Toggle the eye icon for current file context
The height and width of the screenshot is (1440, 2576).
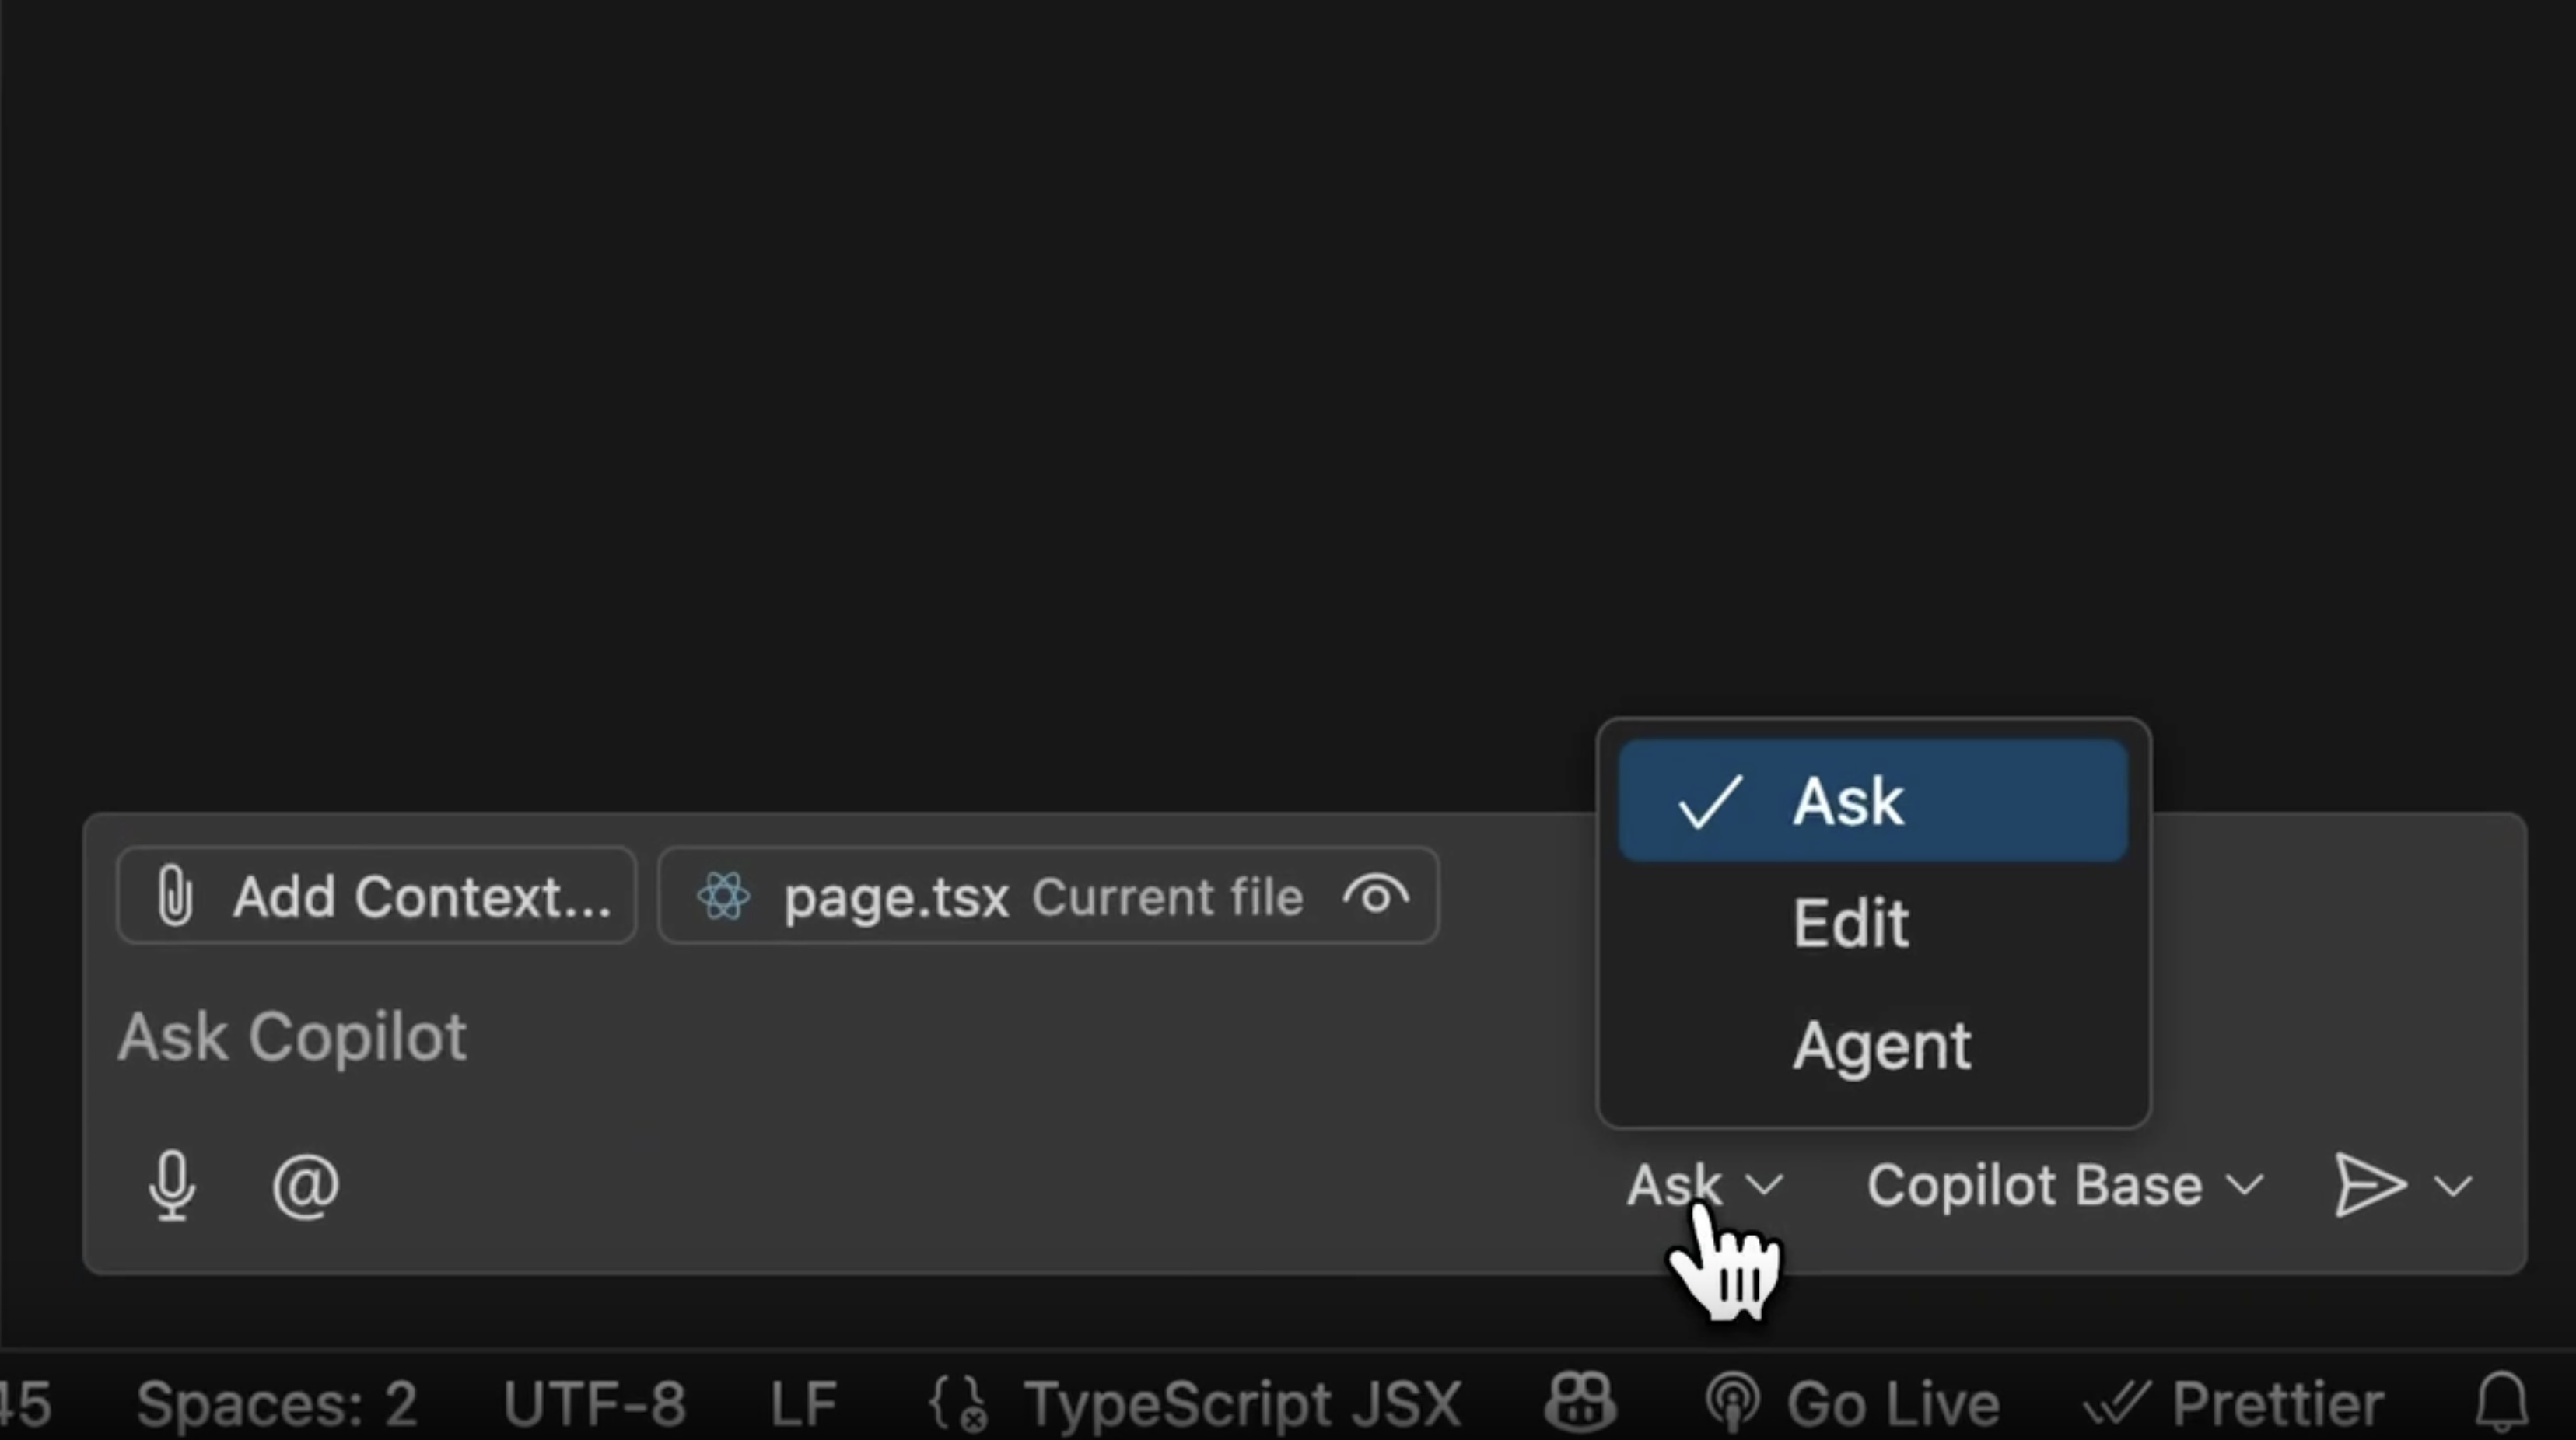click(x=1376, y=896)
